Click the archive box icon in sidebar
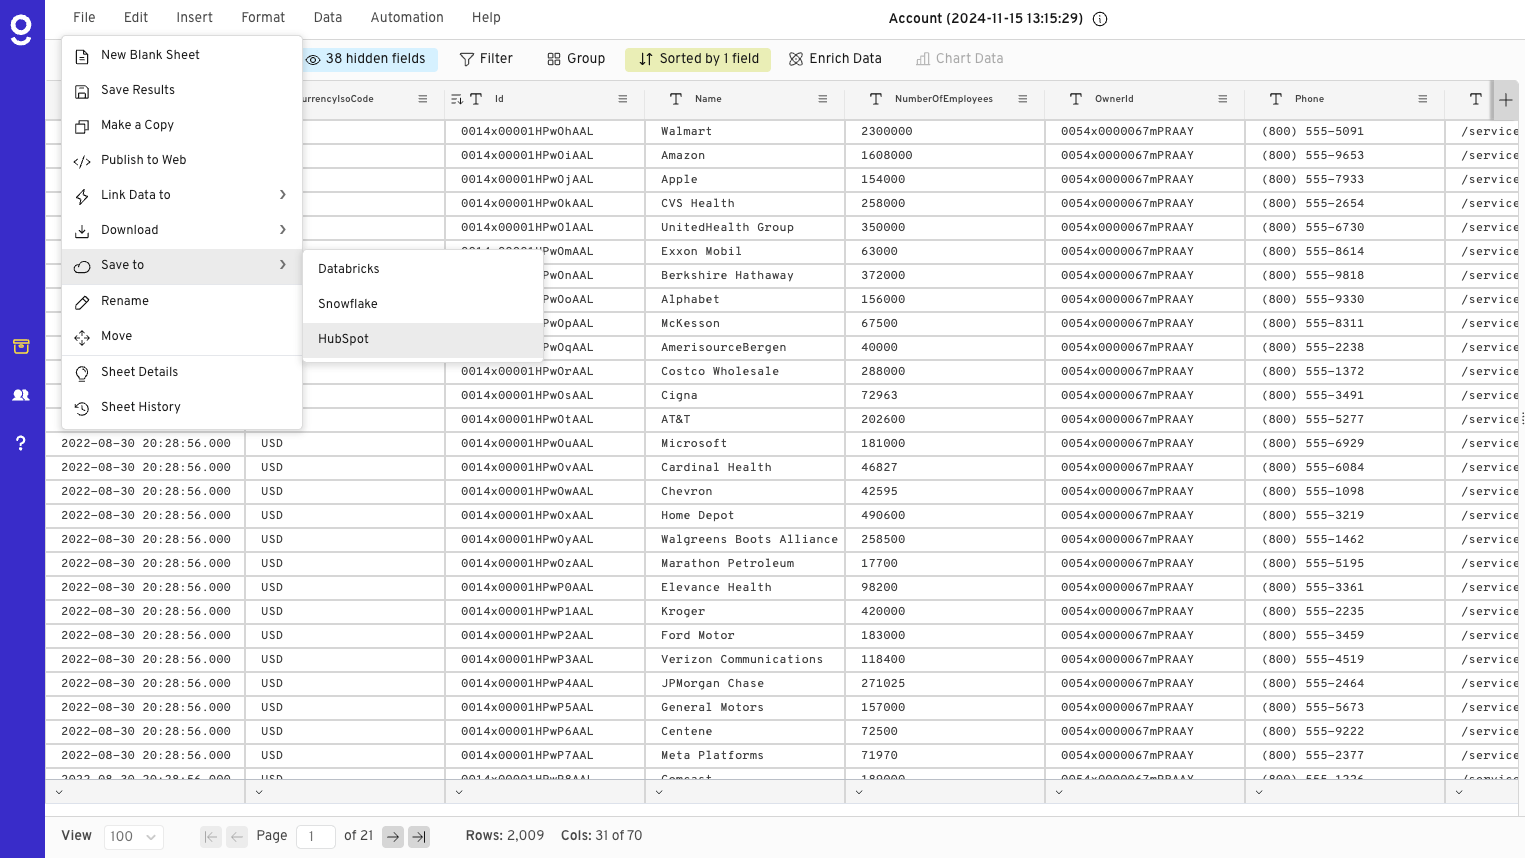This screenshot has height=858, width=1525. click(21, 347)
